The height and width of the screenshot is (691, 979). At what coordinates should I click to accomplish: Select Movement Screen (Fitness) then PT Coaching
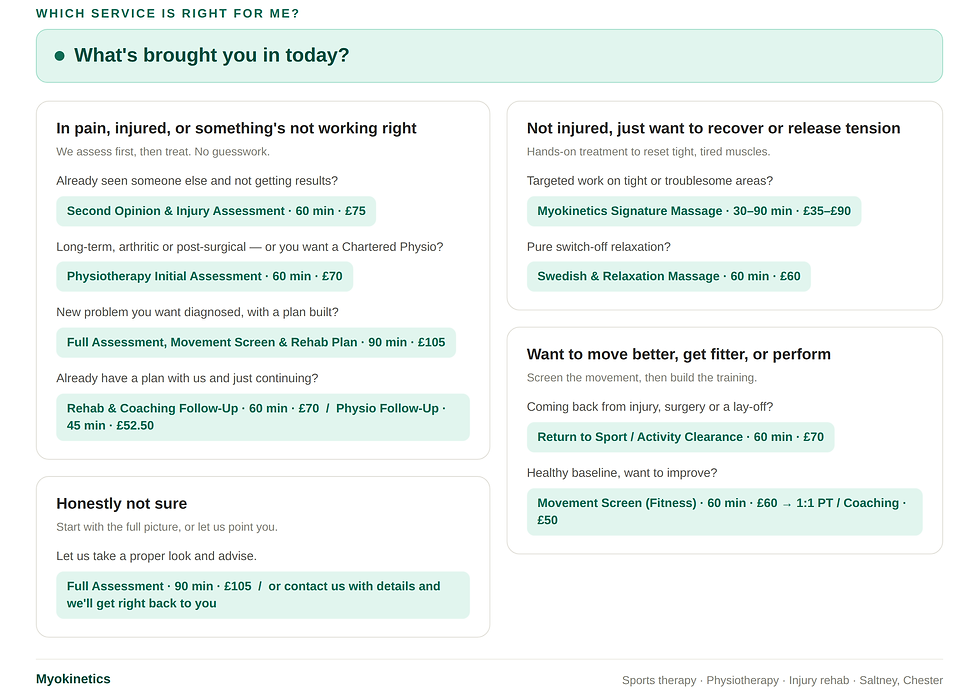point(724,512)
